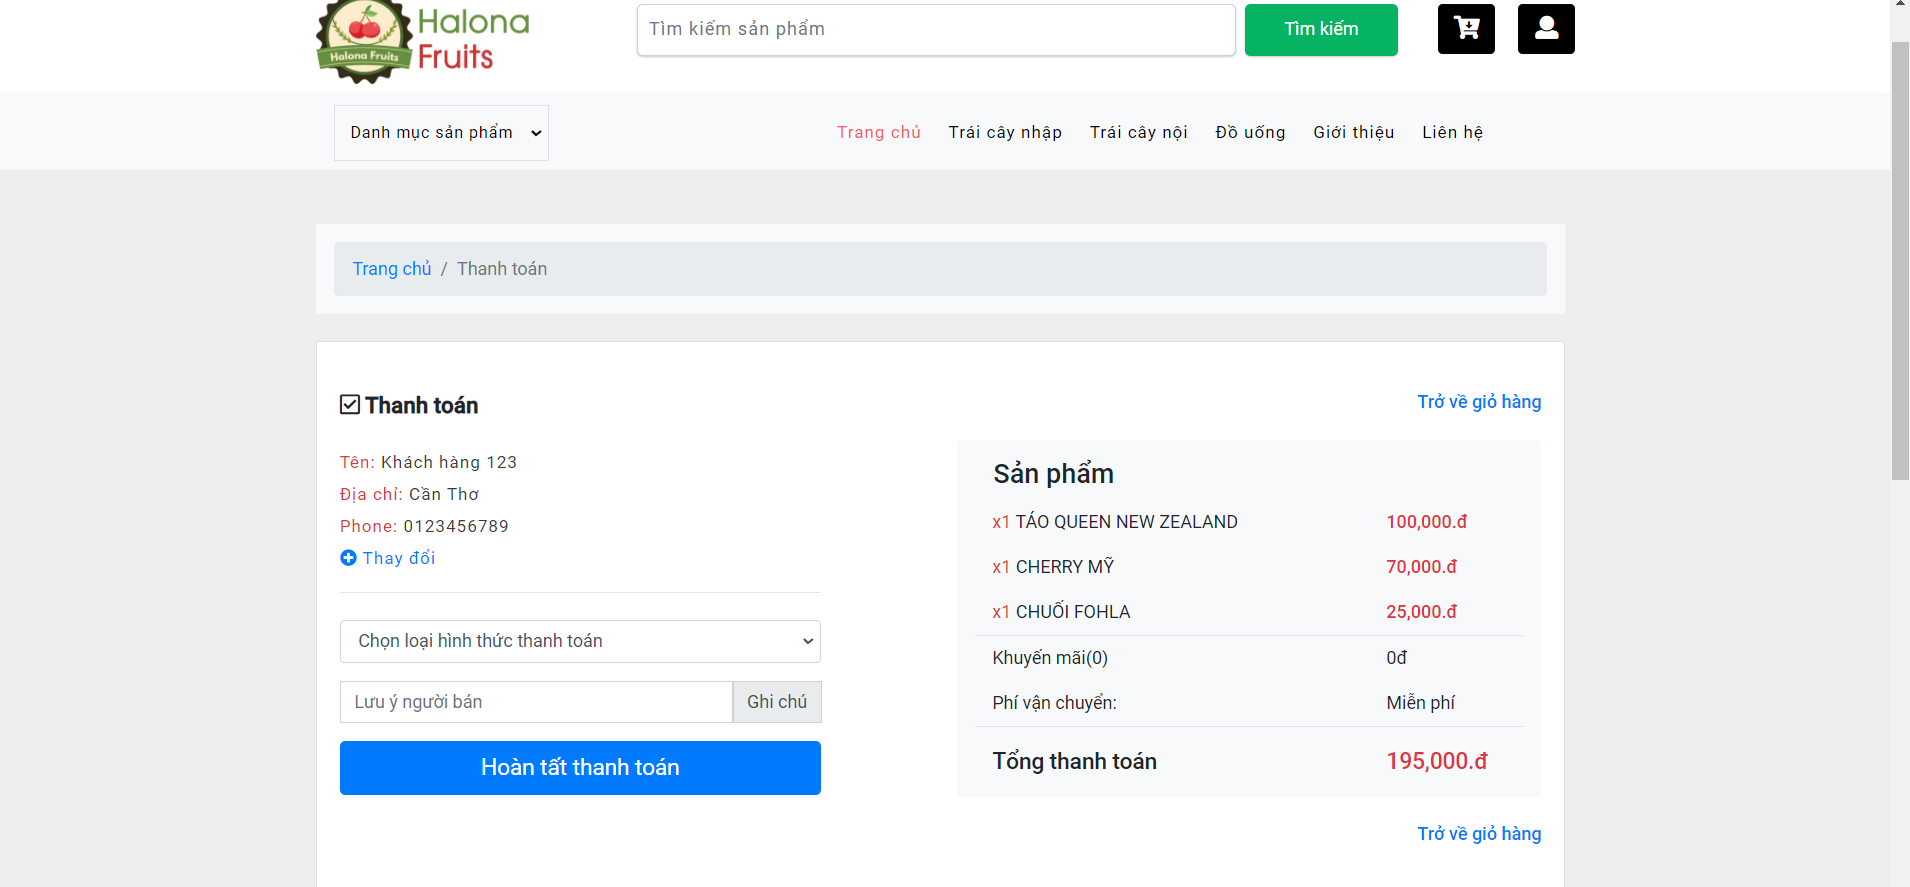Click the plus icon beside Thay đổi
The image size is (1910, 887).
(x=348, y=558)
